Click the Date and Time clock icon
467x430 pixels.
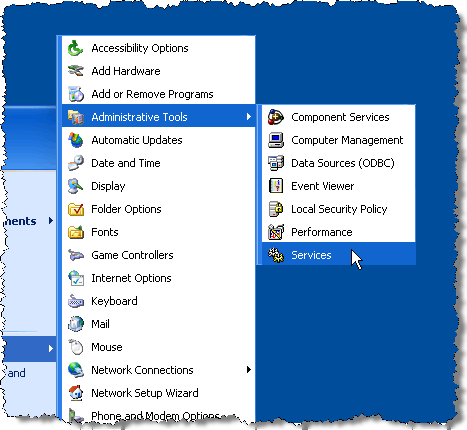pyautogui.click(x=76, y=163)
